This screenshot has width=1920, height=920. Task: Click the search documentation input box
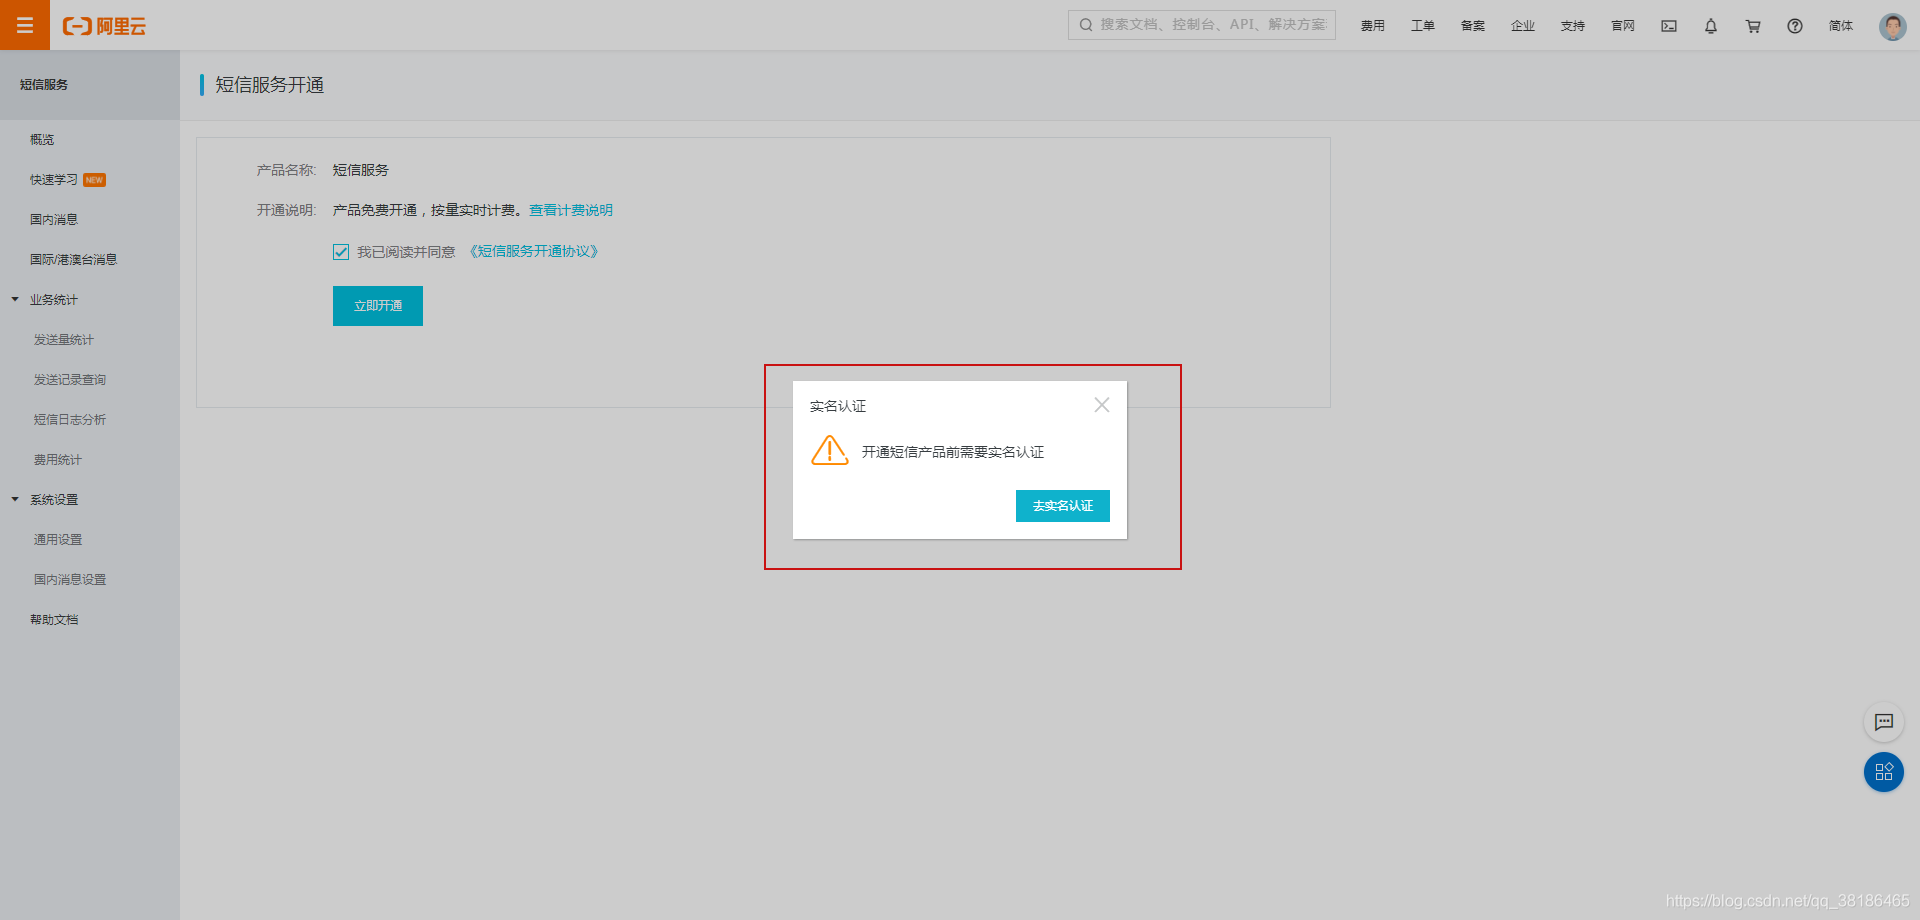click(x=1200, y=25)
